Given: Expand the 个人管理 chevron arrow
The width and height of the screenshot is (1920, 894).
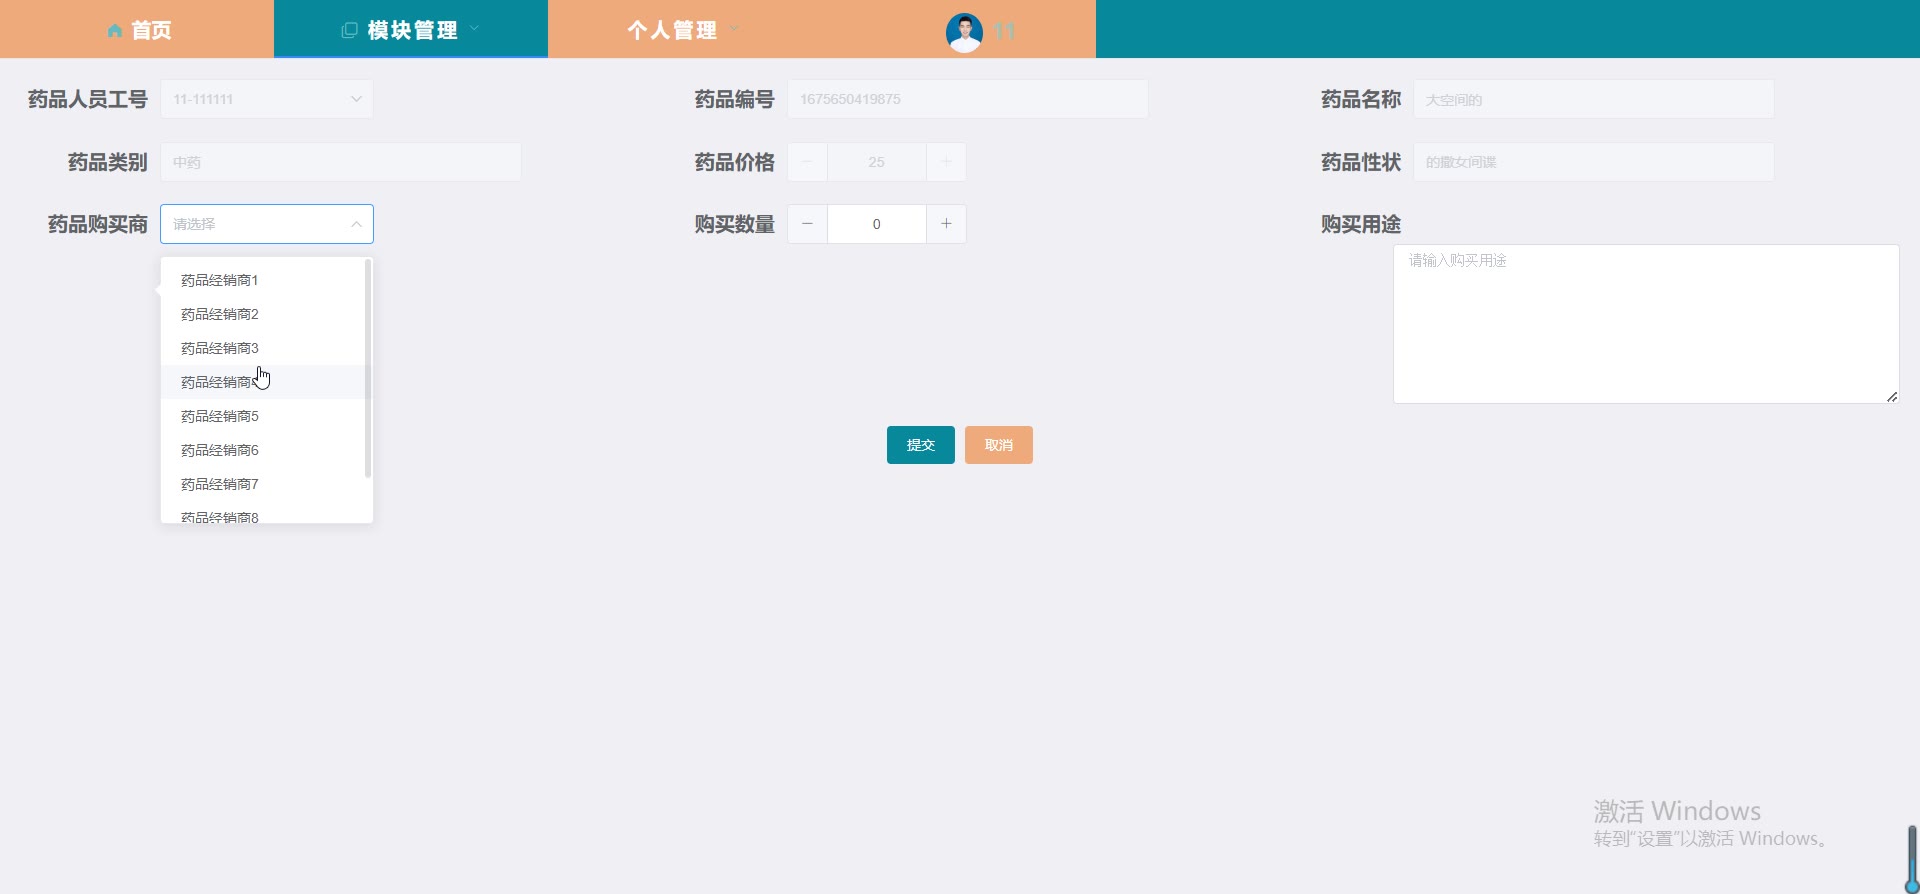Looking at the screenshot, I should tap(734, 29).
